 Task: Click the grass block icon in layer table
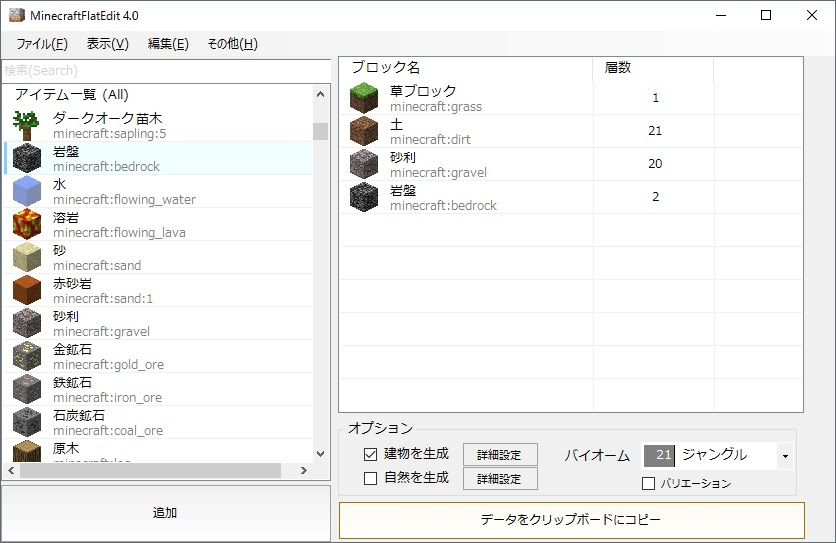pos(364,98)
